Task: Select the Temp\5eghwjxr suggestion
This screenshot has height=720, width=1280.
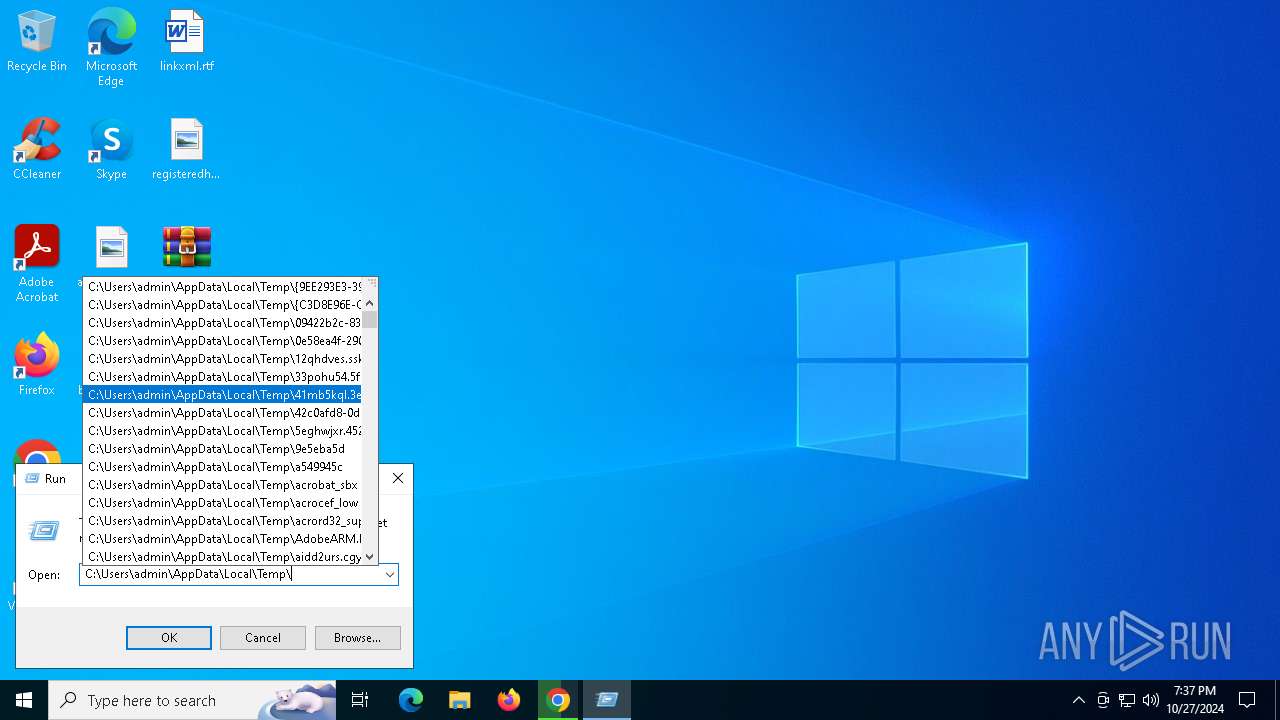Action: (222, 431)
